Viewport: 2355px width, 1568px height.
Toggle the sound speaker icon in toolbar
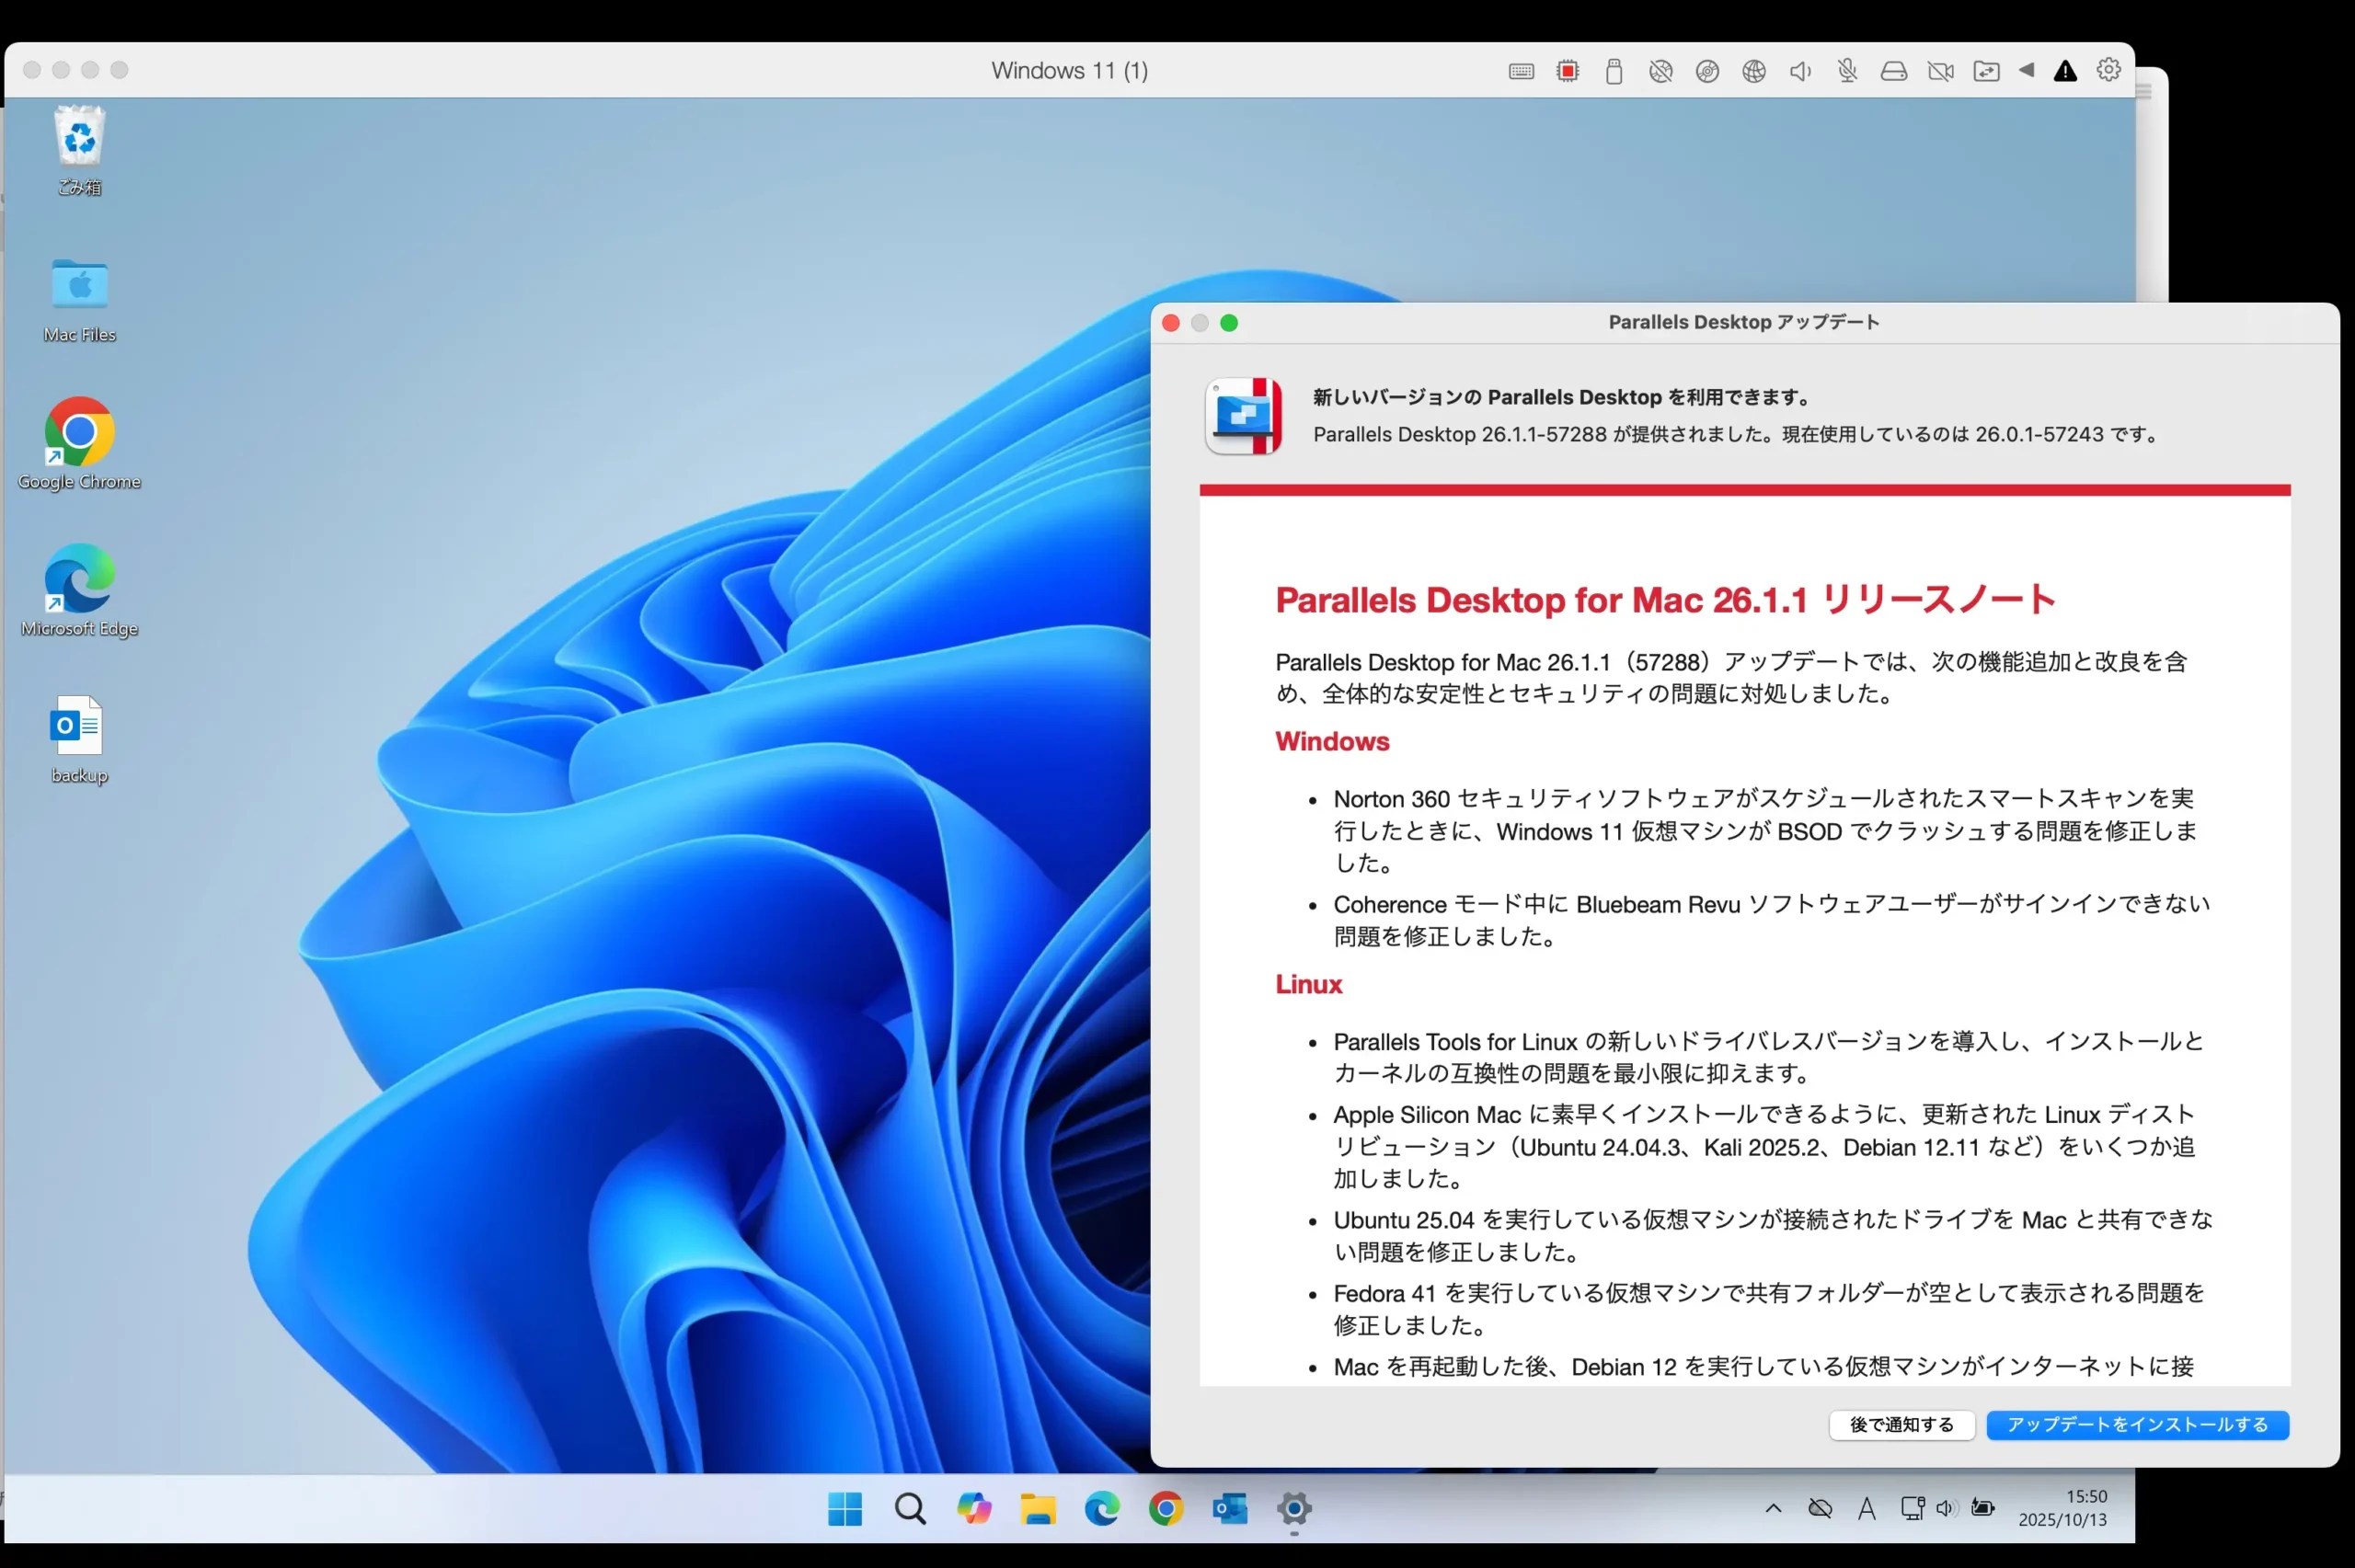tap(1800, 71)
